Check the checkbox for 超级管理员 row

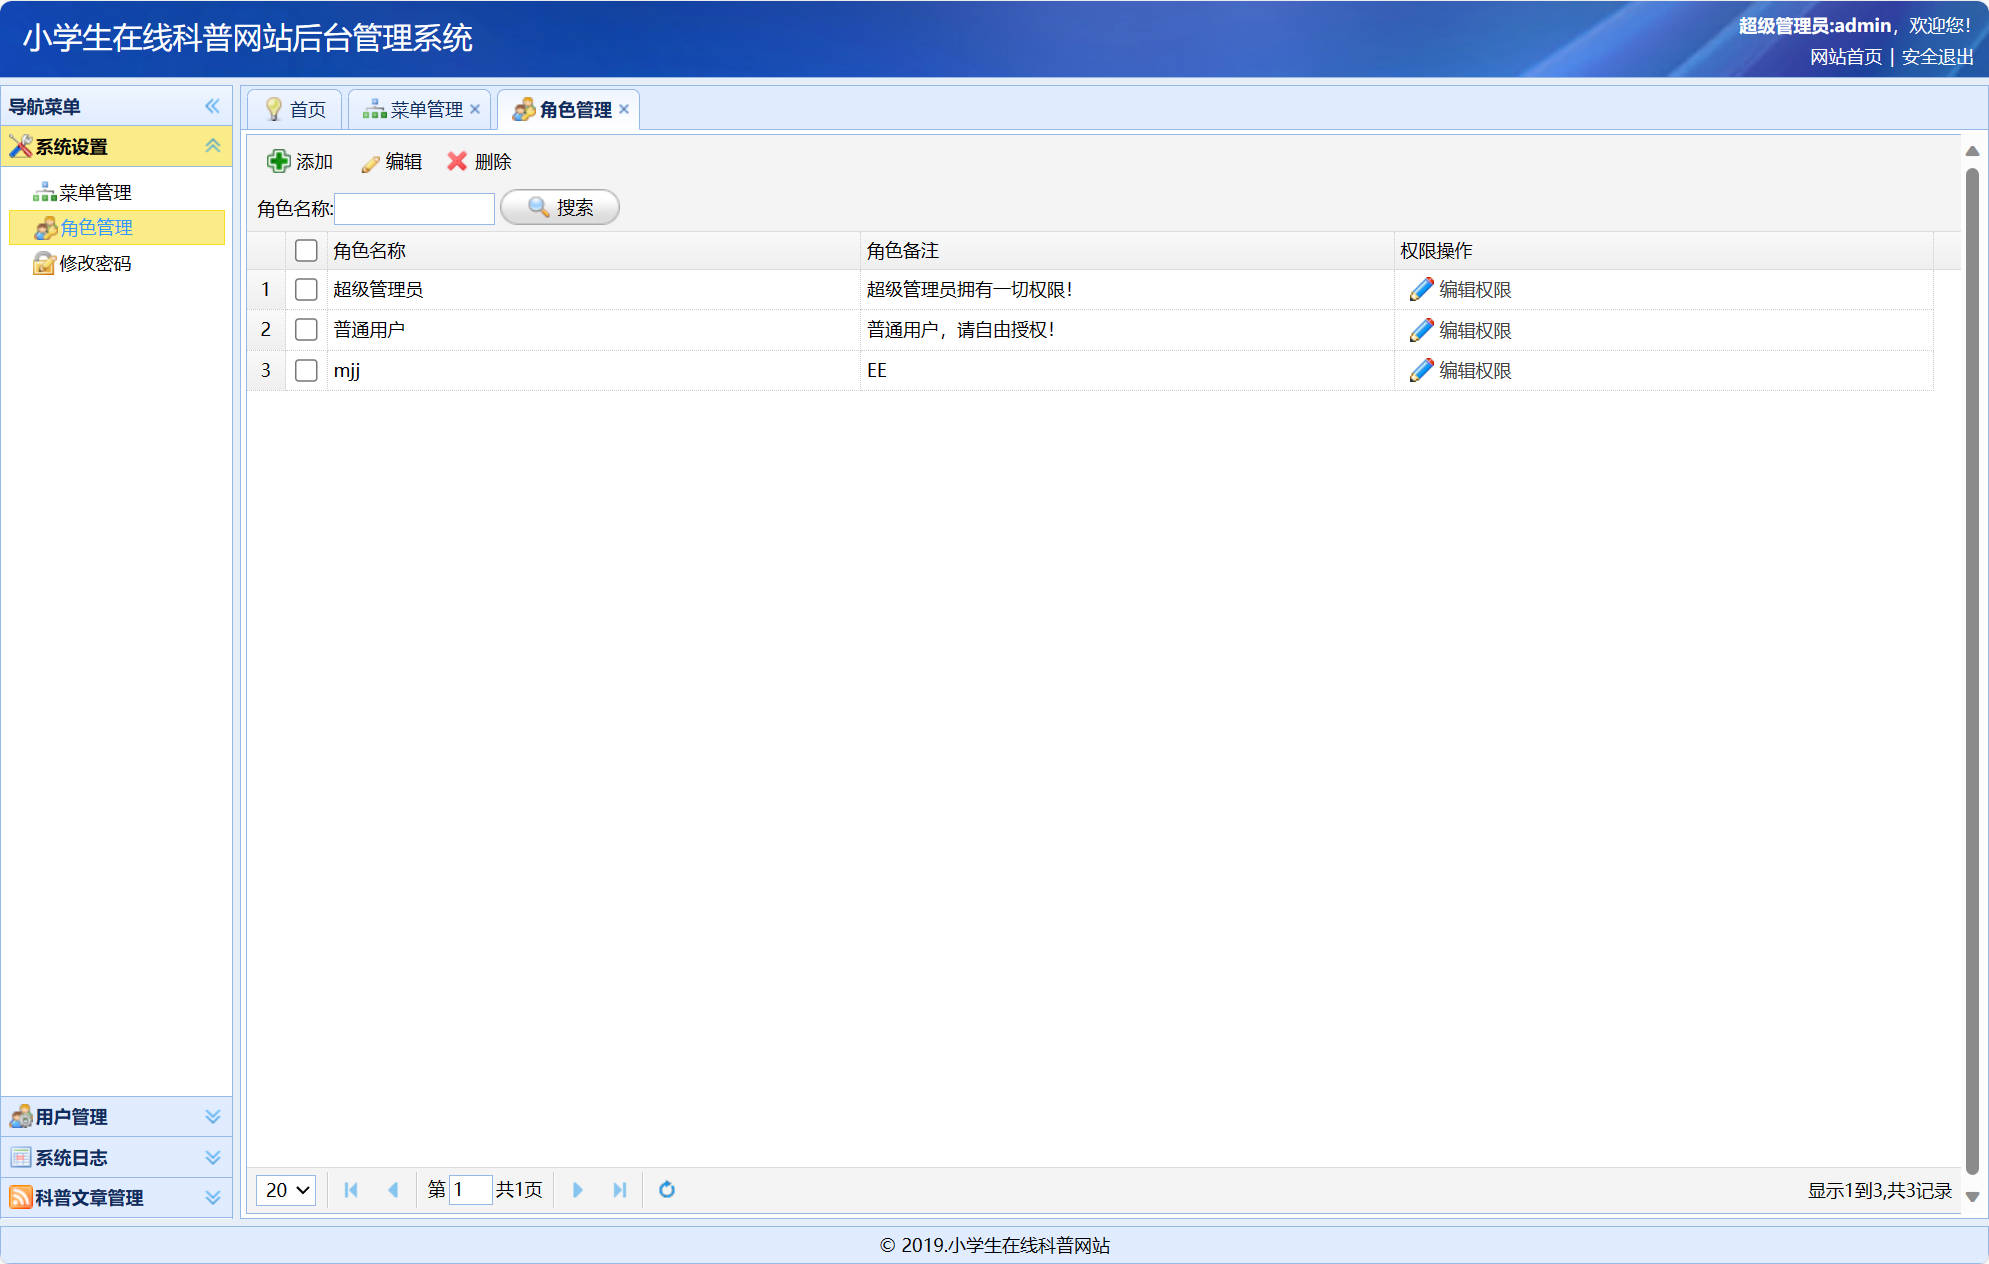pos(306,289)
